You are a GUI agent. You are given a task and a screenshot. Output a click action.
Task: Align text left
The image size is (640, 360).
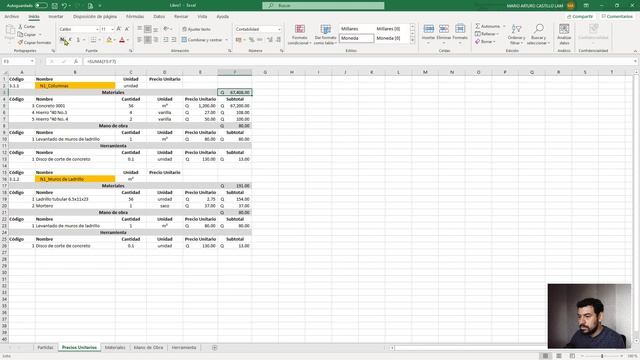(140, 40)
